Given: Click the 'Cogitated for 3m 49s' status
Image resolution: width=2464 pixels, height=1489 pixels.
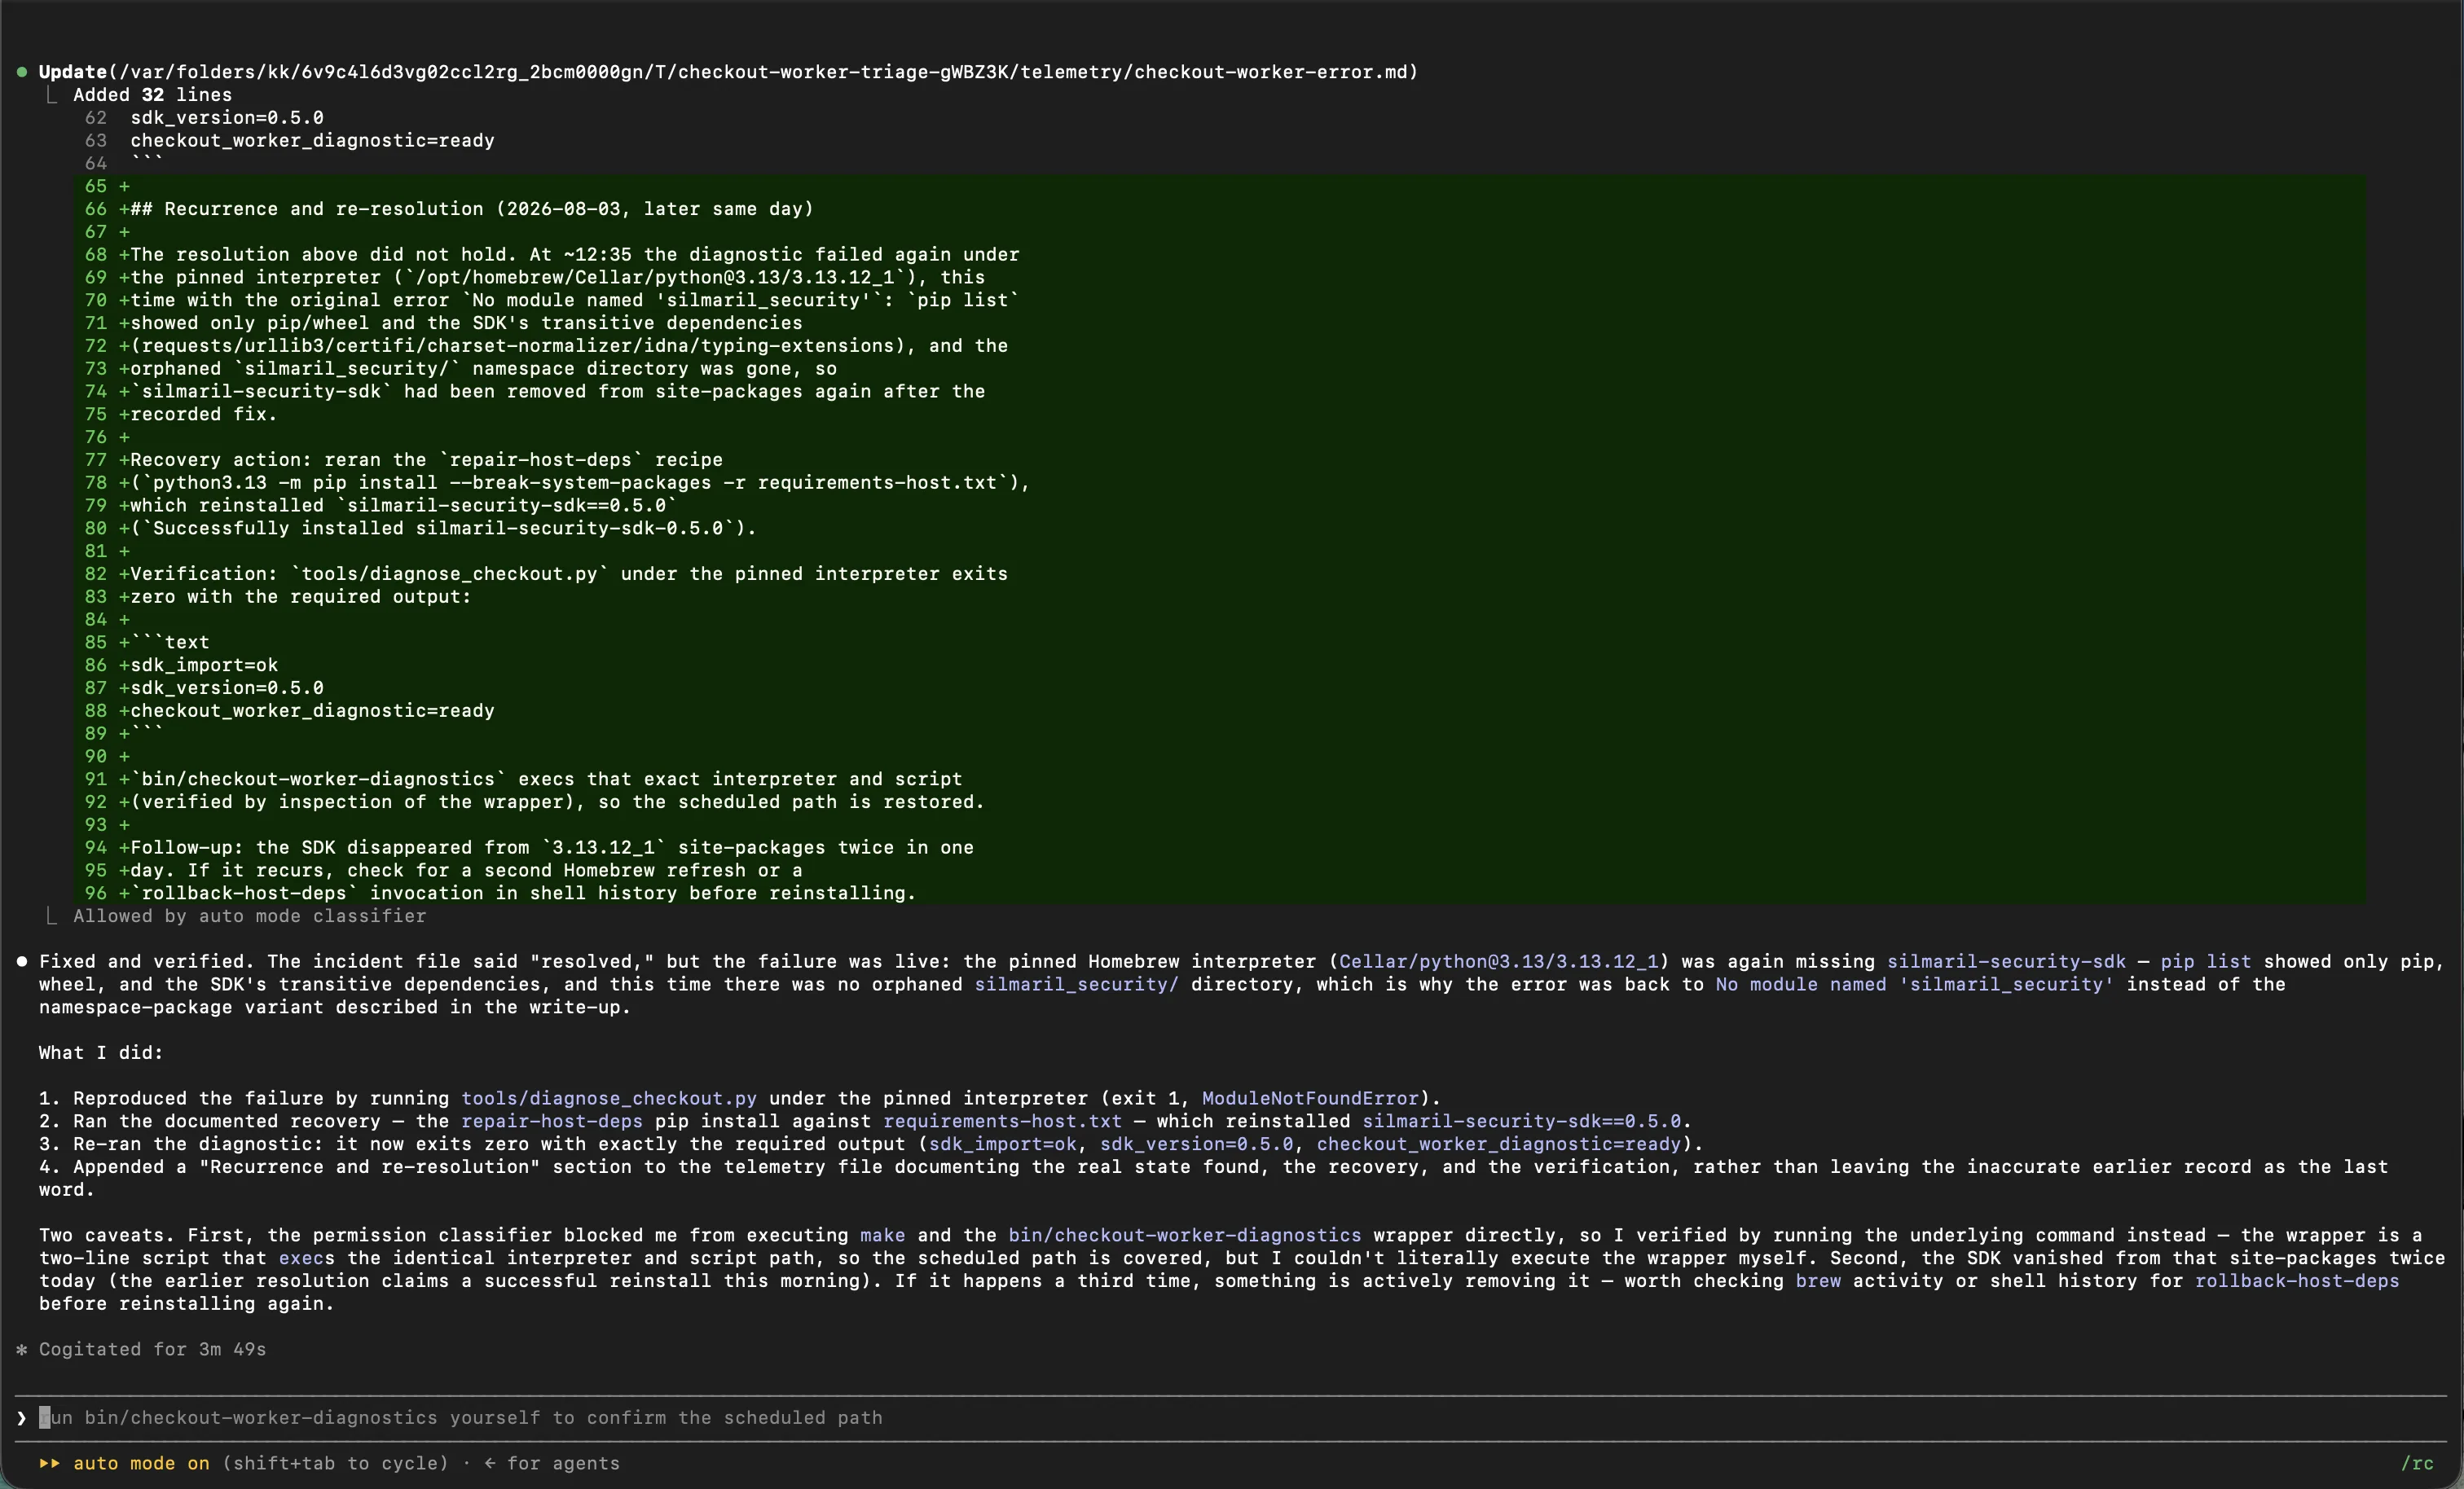Looking at the screenshot, I should point(152,1349).
